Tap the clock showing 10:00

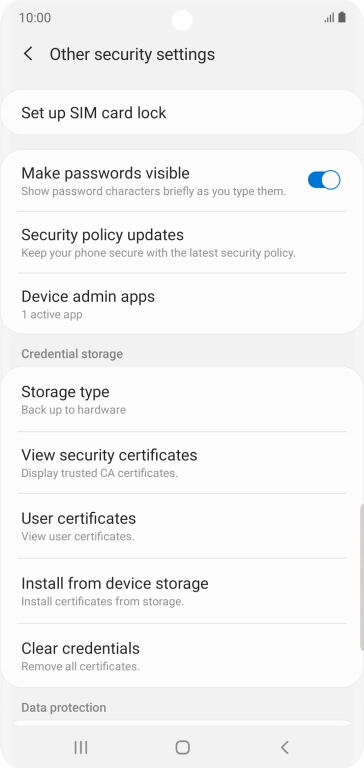pyautogui.click(x=35, y=18)
